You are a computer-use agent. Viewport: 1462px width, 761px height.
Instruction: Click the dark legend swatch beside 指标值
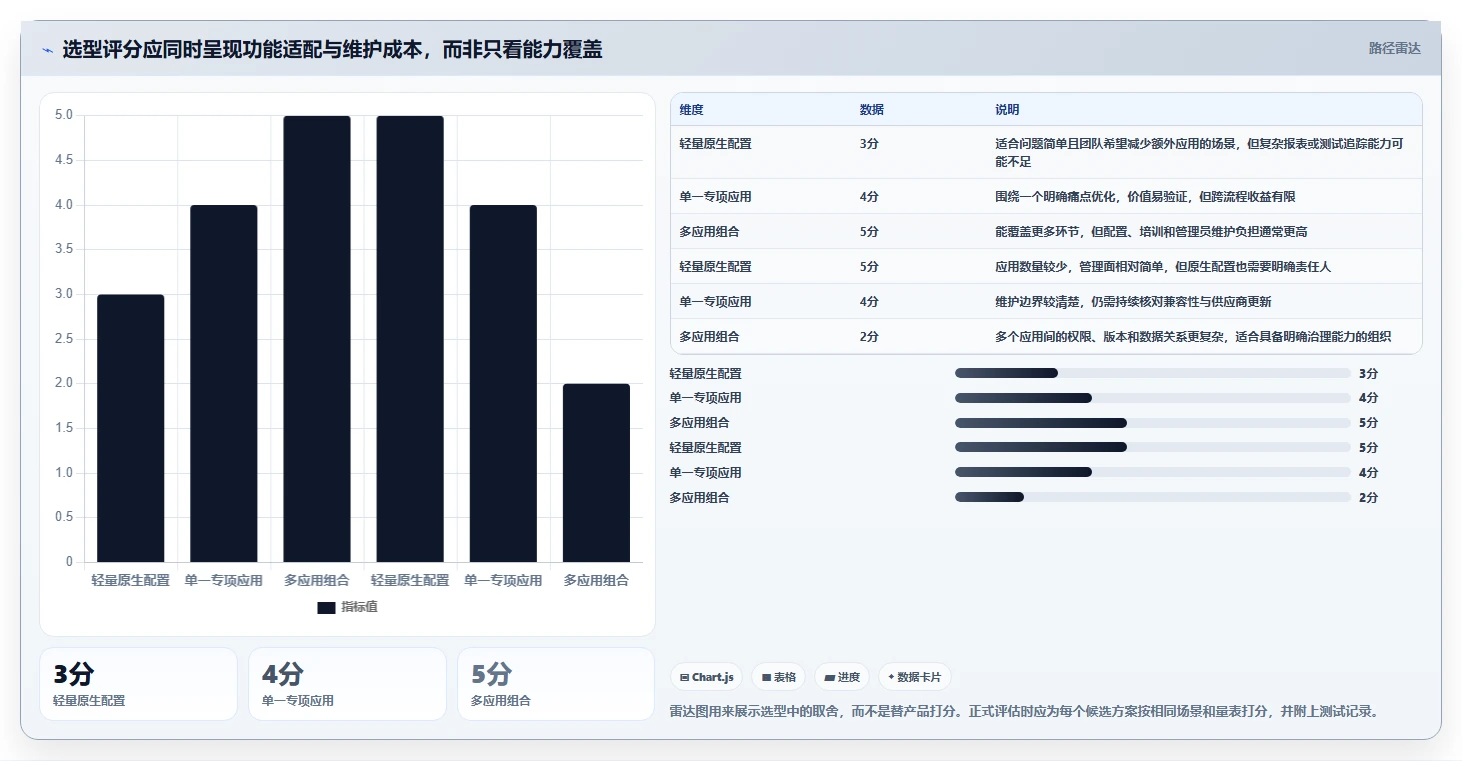pyautogui.click(x=326, y=607)
